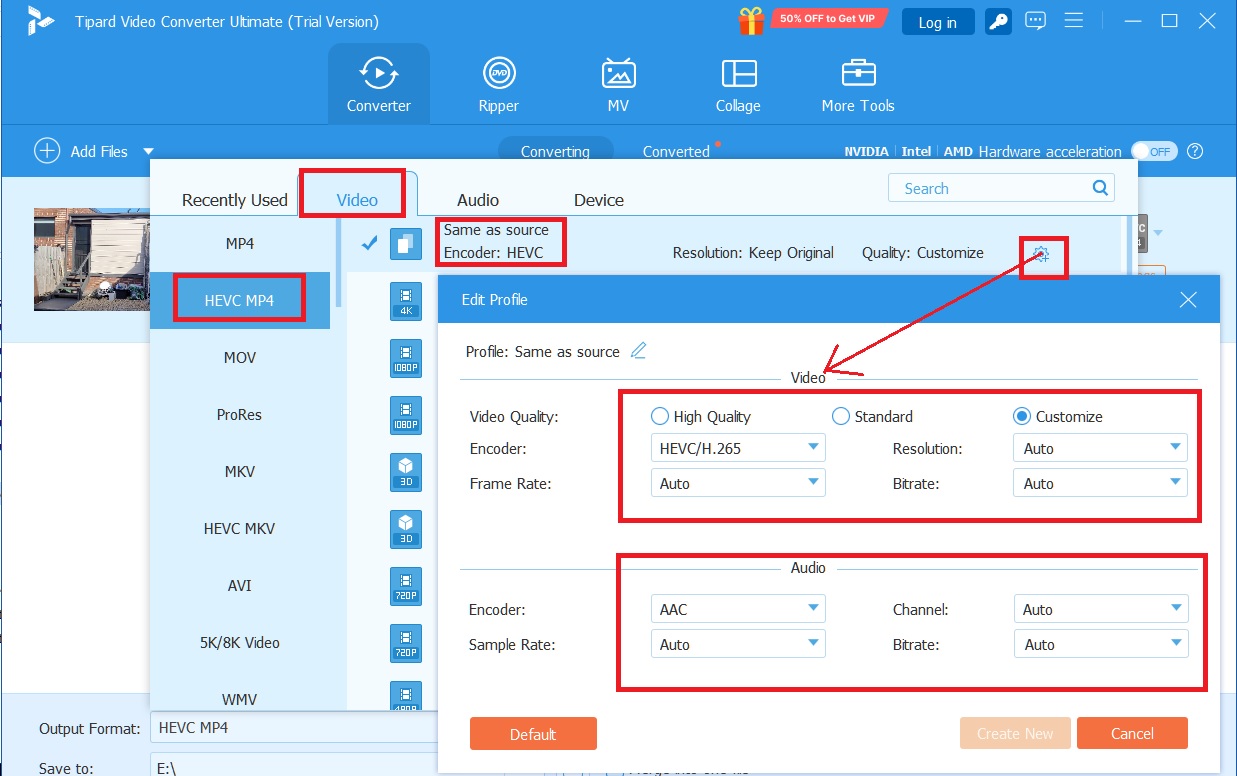Choose HEVC MKV format in list
Screen dimensions: 1237x776
[x=240, y=528]
